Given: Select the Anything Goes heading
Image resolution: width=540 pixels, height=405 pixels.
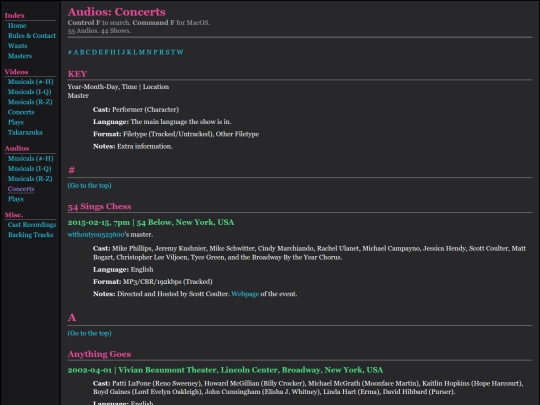Looking at the screenshot, I should (x=100, y=354).
